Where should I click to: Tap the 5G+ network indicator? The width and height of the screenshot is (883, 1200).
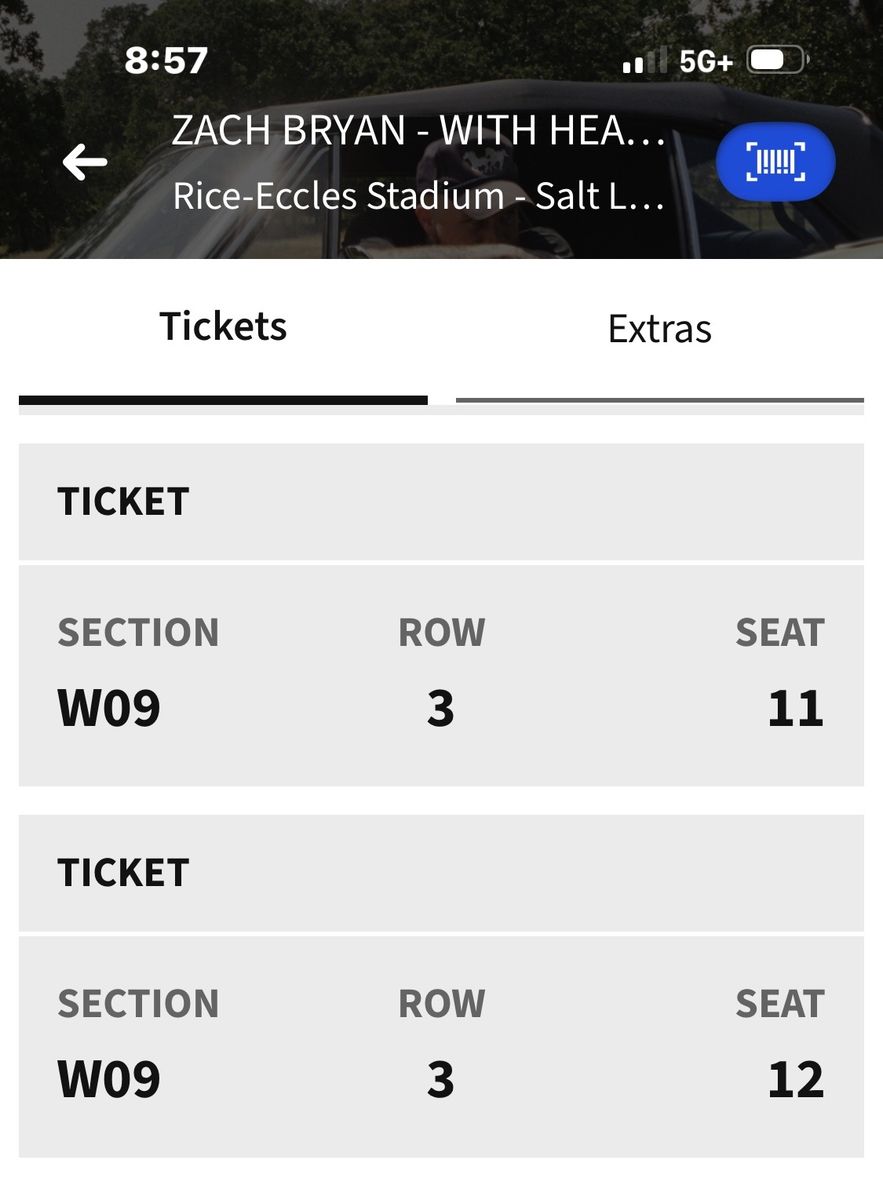(x=706, y=62)
